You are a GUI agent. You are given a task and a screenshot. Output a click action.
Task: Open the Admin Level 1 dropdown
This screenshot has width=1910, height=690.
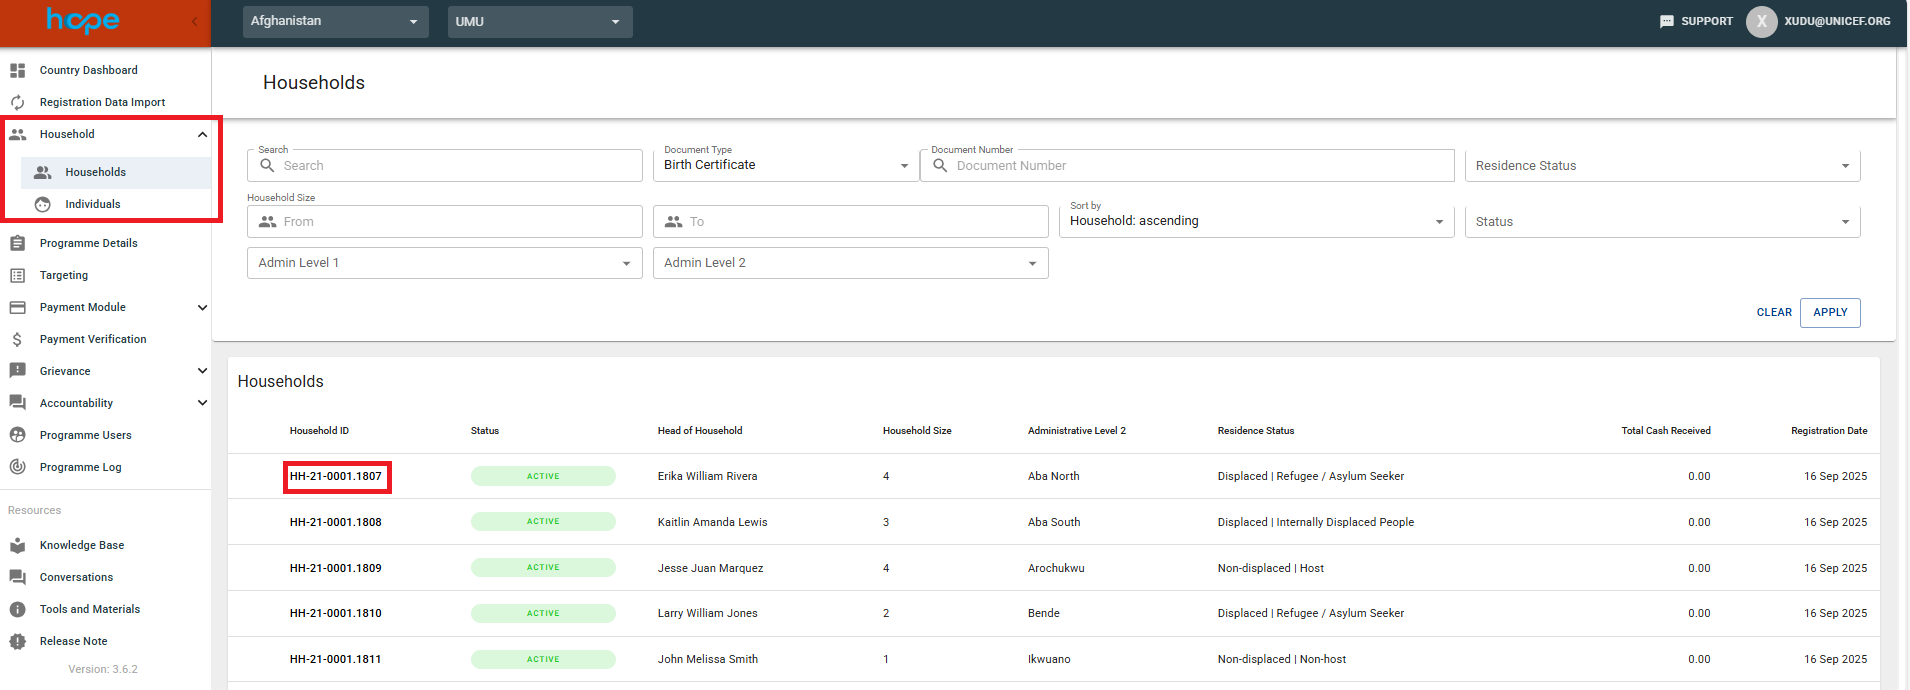click(x=444, y=263)
